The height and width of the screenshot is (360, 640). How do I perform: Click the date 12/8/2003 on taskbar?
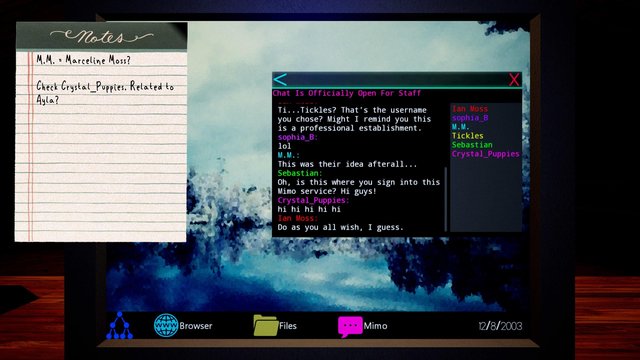click(x=500, y=326)
